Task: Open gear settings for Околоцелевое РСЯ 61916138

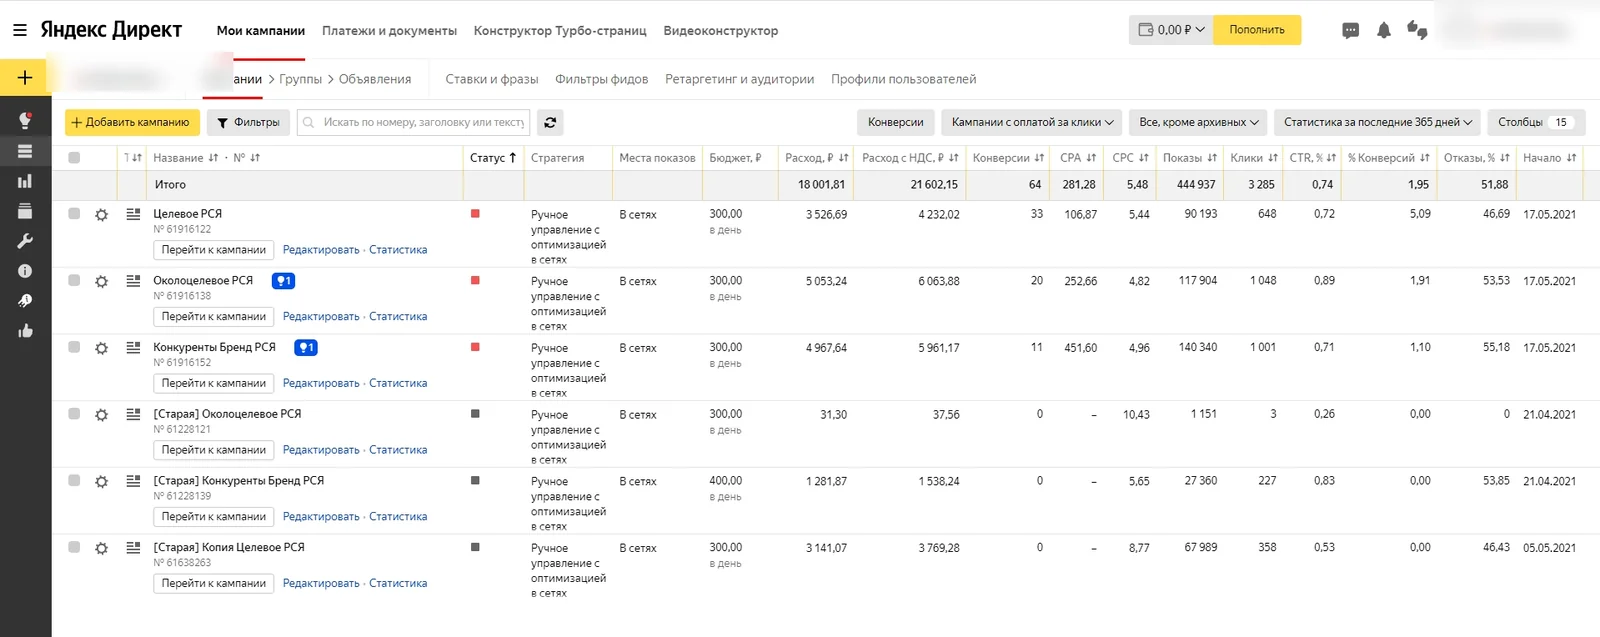Action: coord(101,282)
